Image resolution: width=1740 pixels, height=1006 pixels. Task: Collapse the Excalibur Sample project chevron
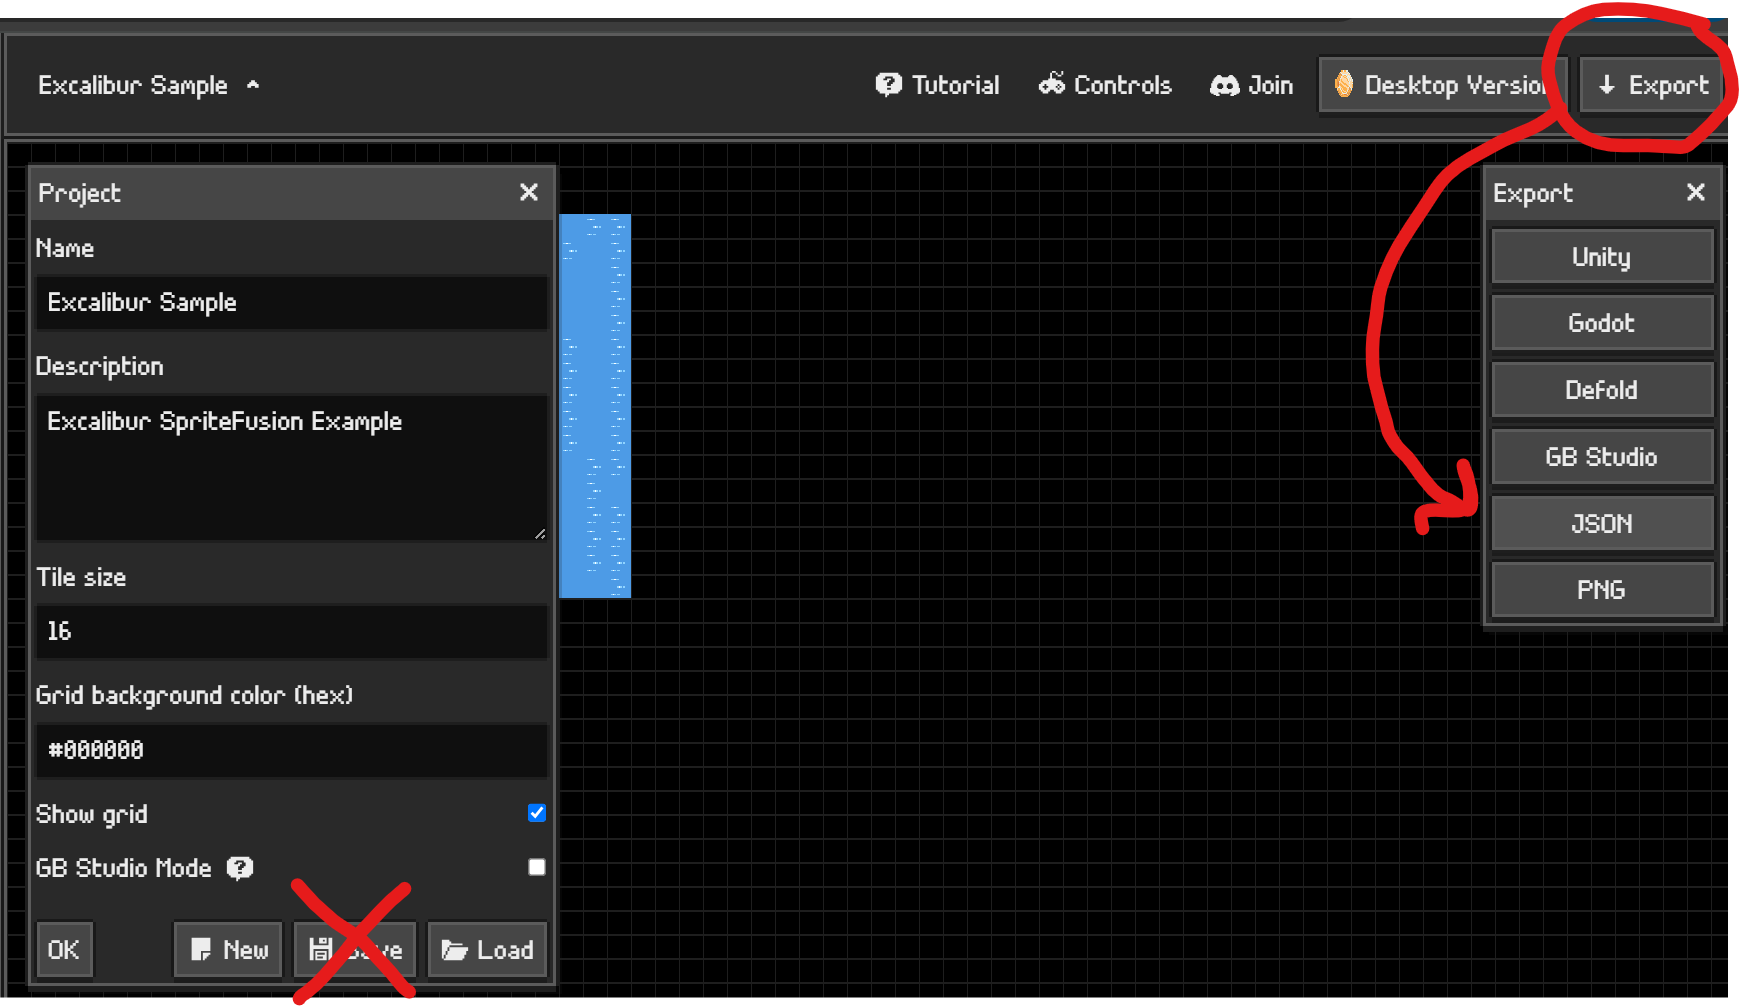[255, 85]
